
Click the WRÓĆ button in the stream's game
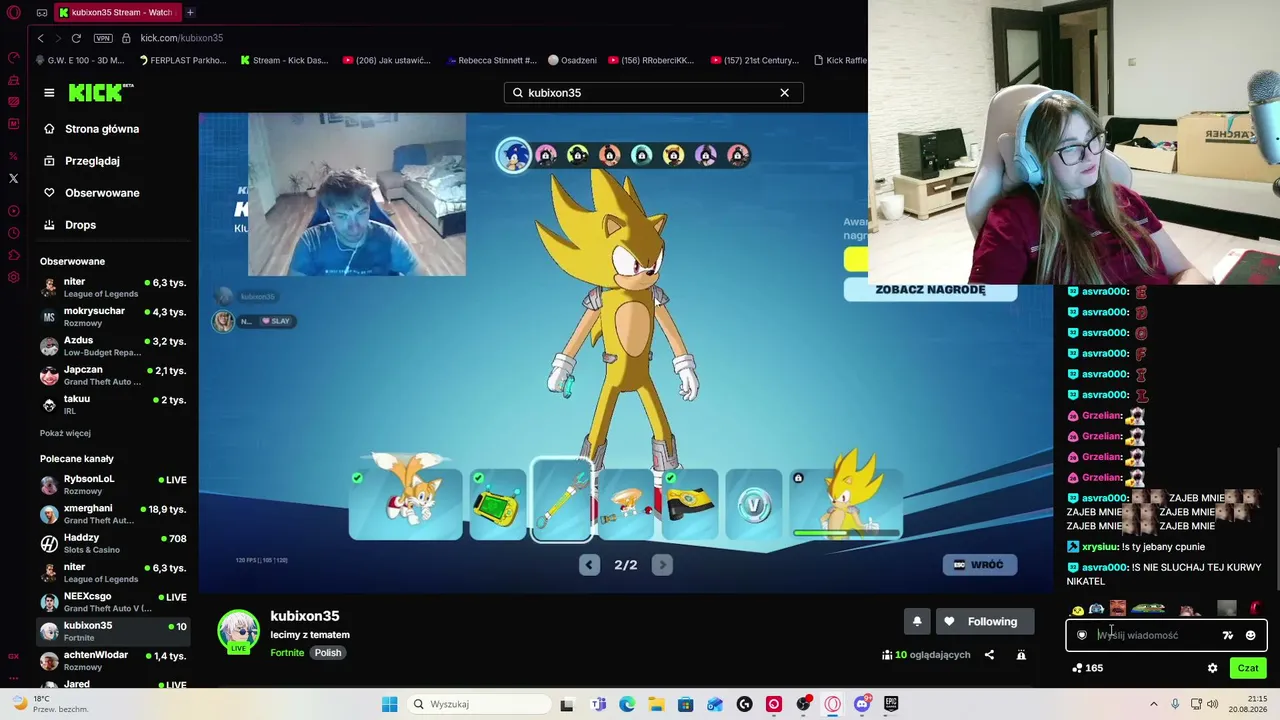[x=979, y=565]
